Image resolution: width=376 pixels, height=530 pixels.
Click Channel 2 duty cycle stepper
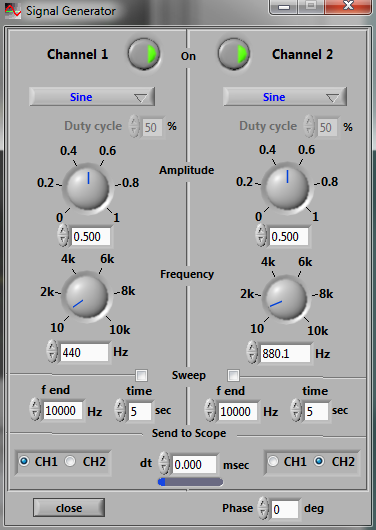(309, 127)
